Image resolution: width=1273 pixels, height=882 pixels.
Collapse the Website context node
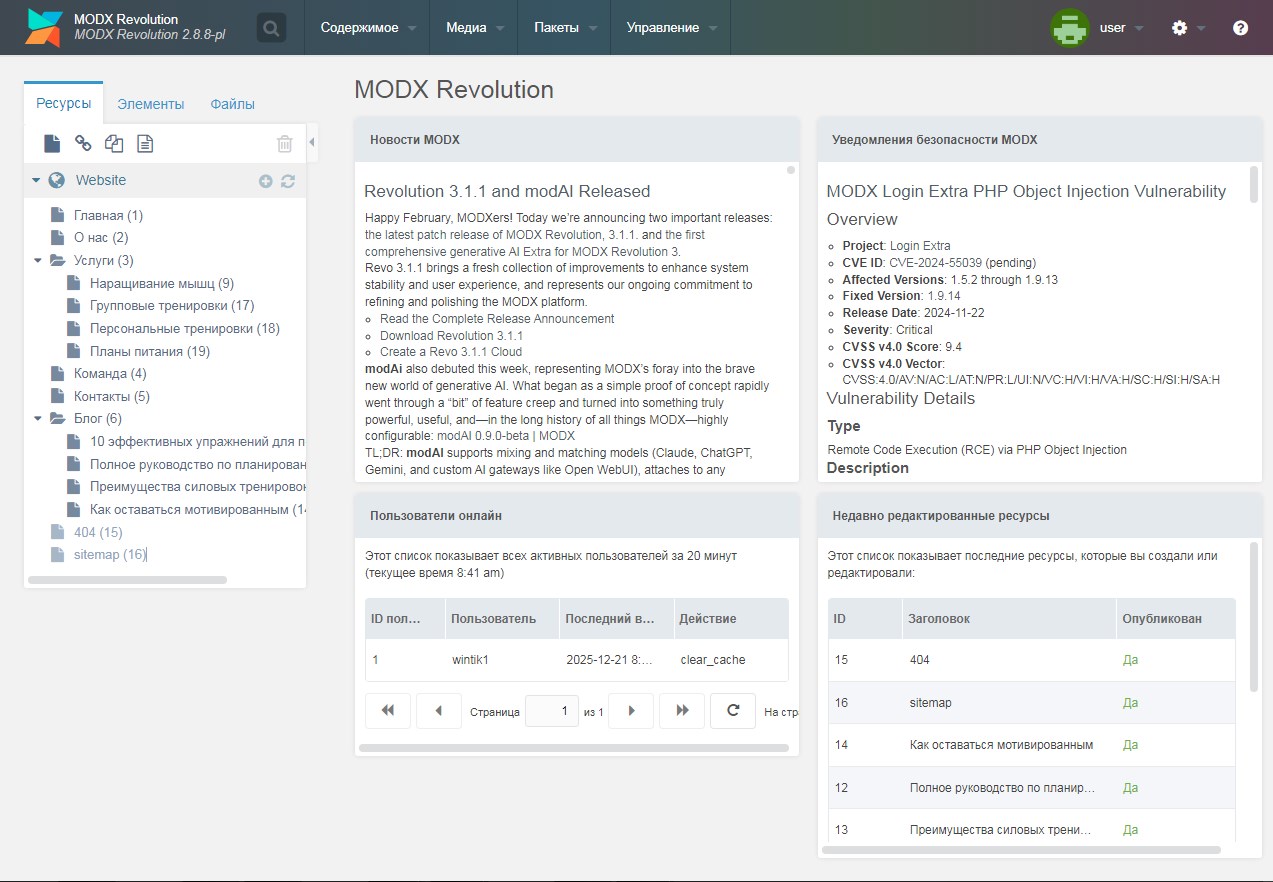coord(36,181)
